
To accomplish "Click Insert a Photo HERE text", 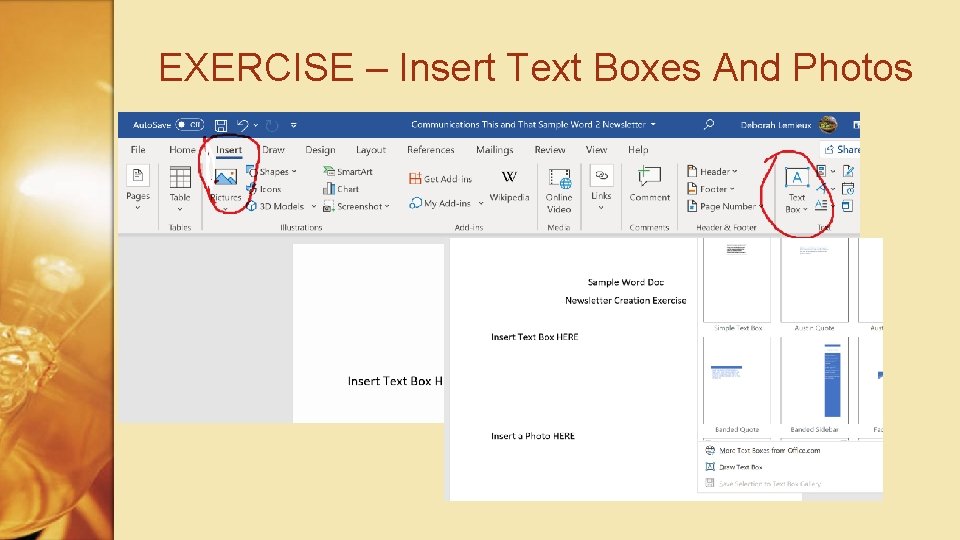I will (533, 436).
